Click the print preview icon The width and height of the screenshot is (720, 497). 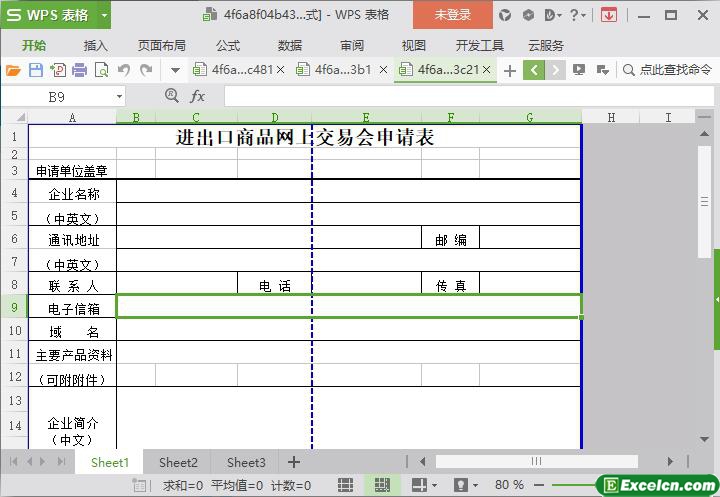[101, 70]
